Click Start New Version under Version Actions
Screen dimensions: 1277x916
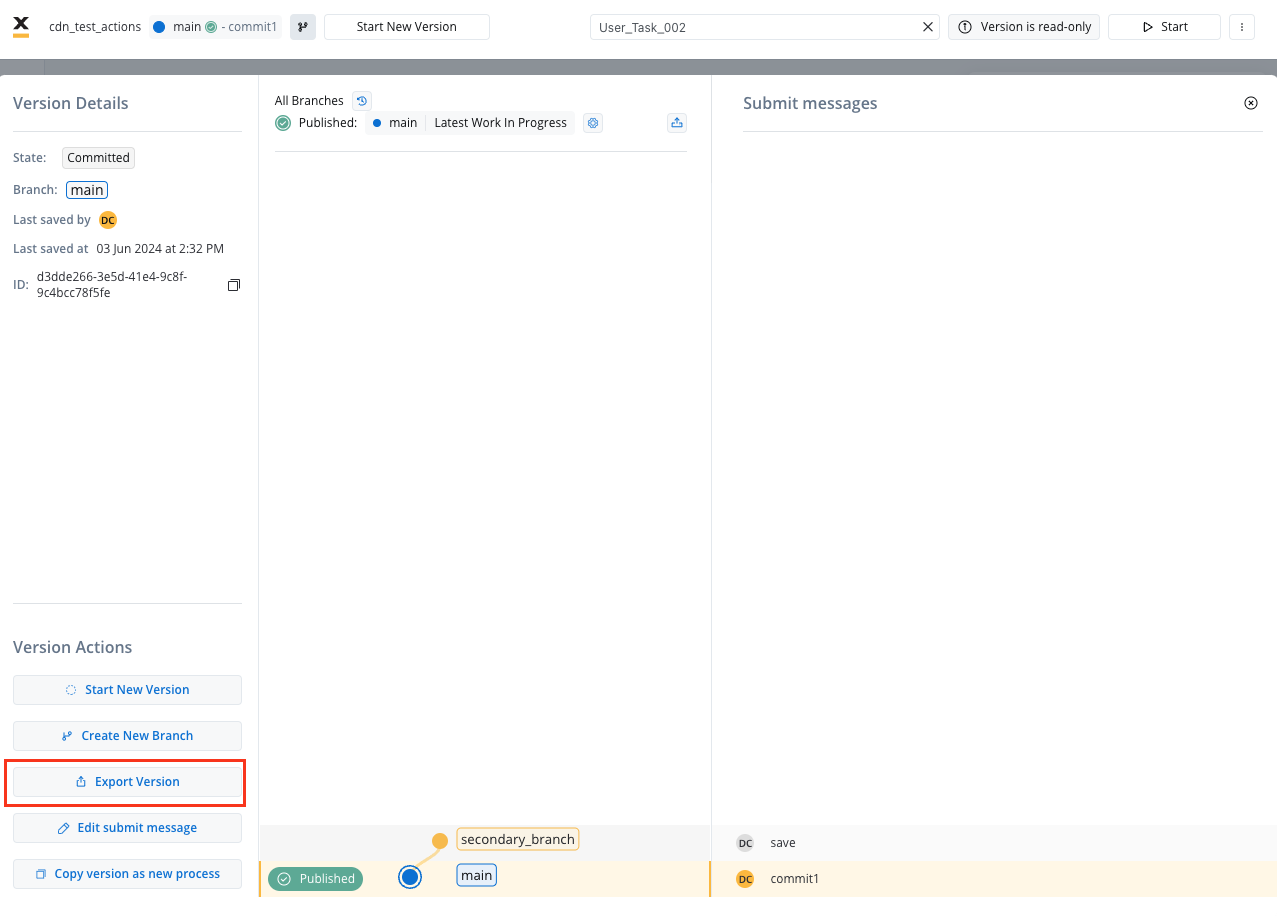127,690
